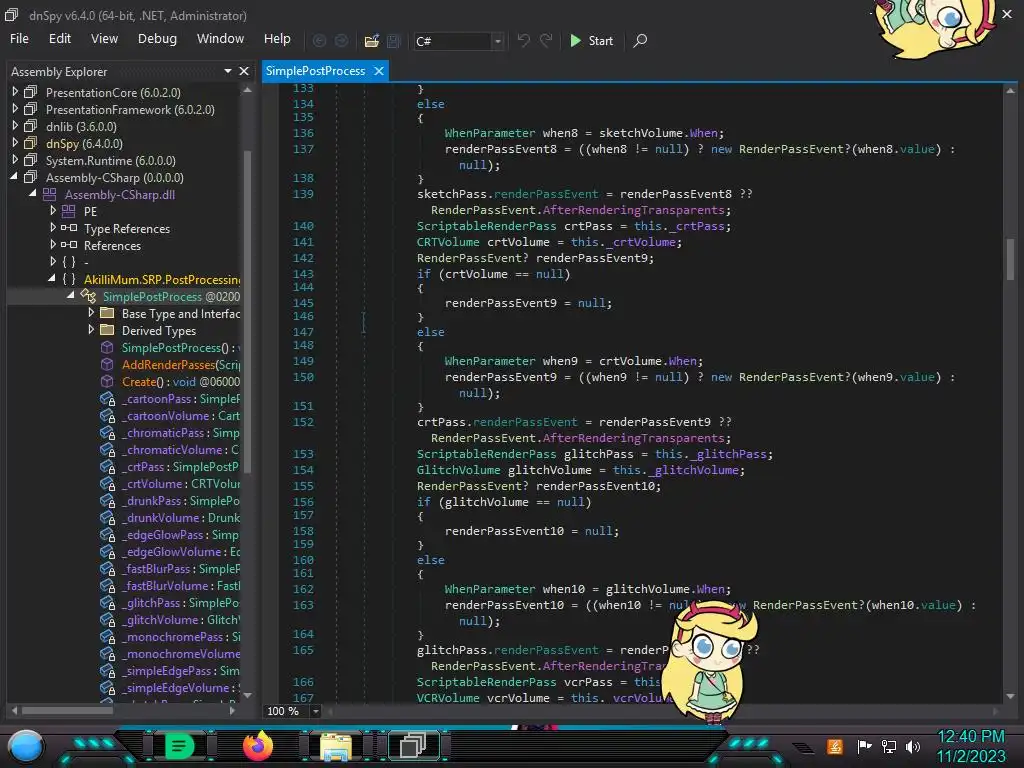Select the _chromaticVolume field icon
Screen dimensions: 1024x768
point(107,450)
